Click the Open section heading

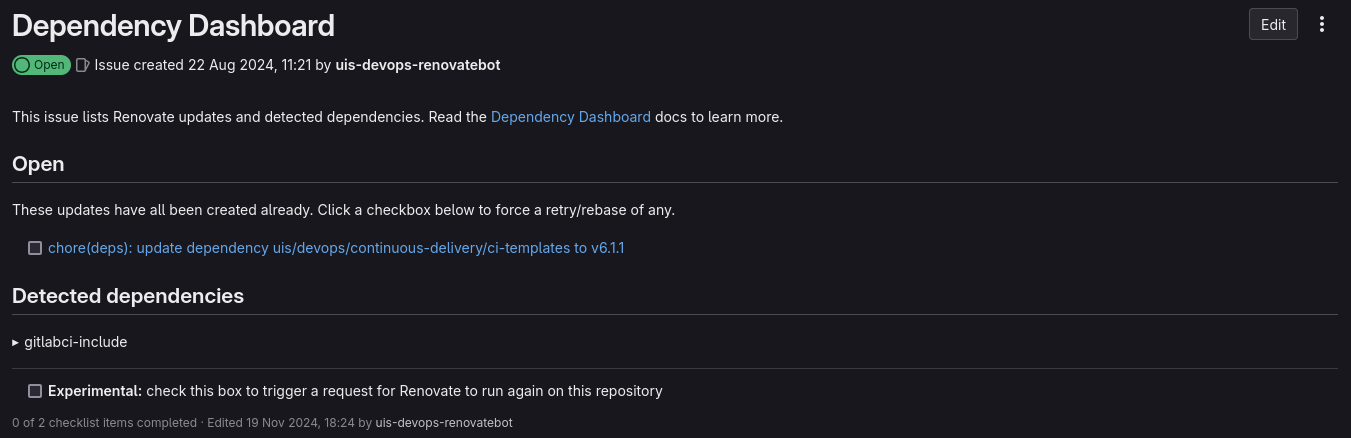click(38, 164)
